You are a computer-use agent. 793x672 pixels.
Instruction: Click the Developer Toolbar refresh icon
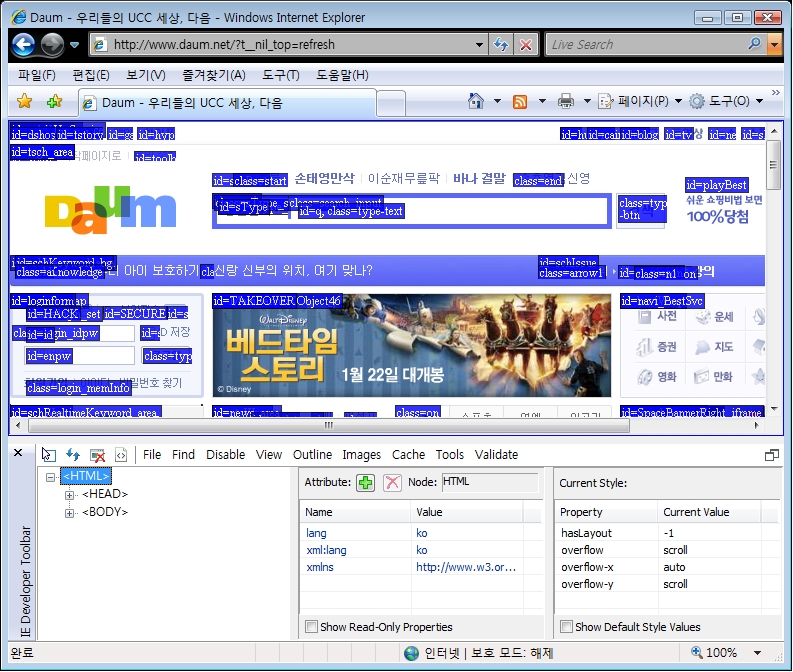pos(73,455)
